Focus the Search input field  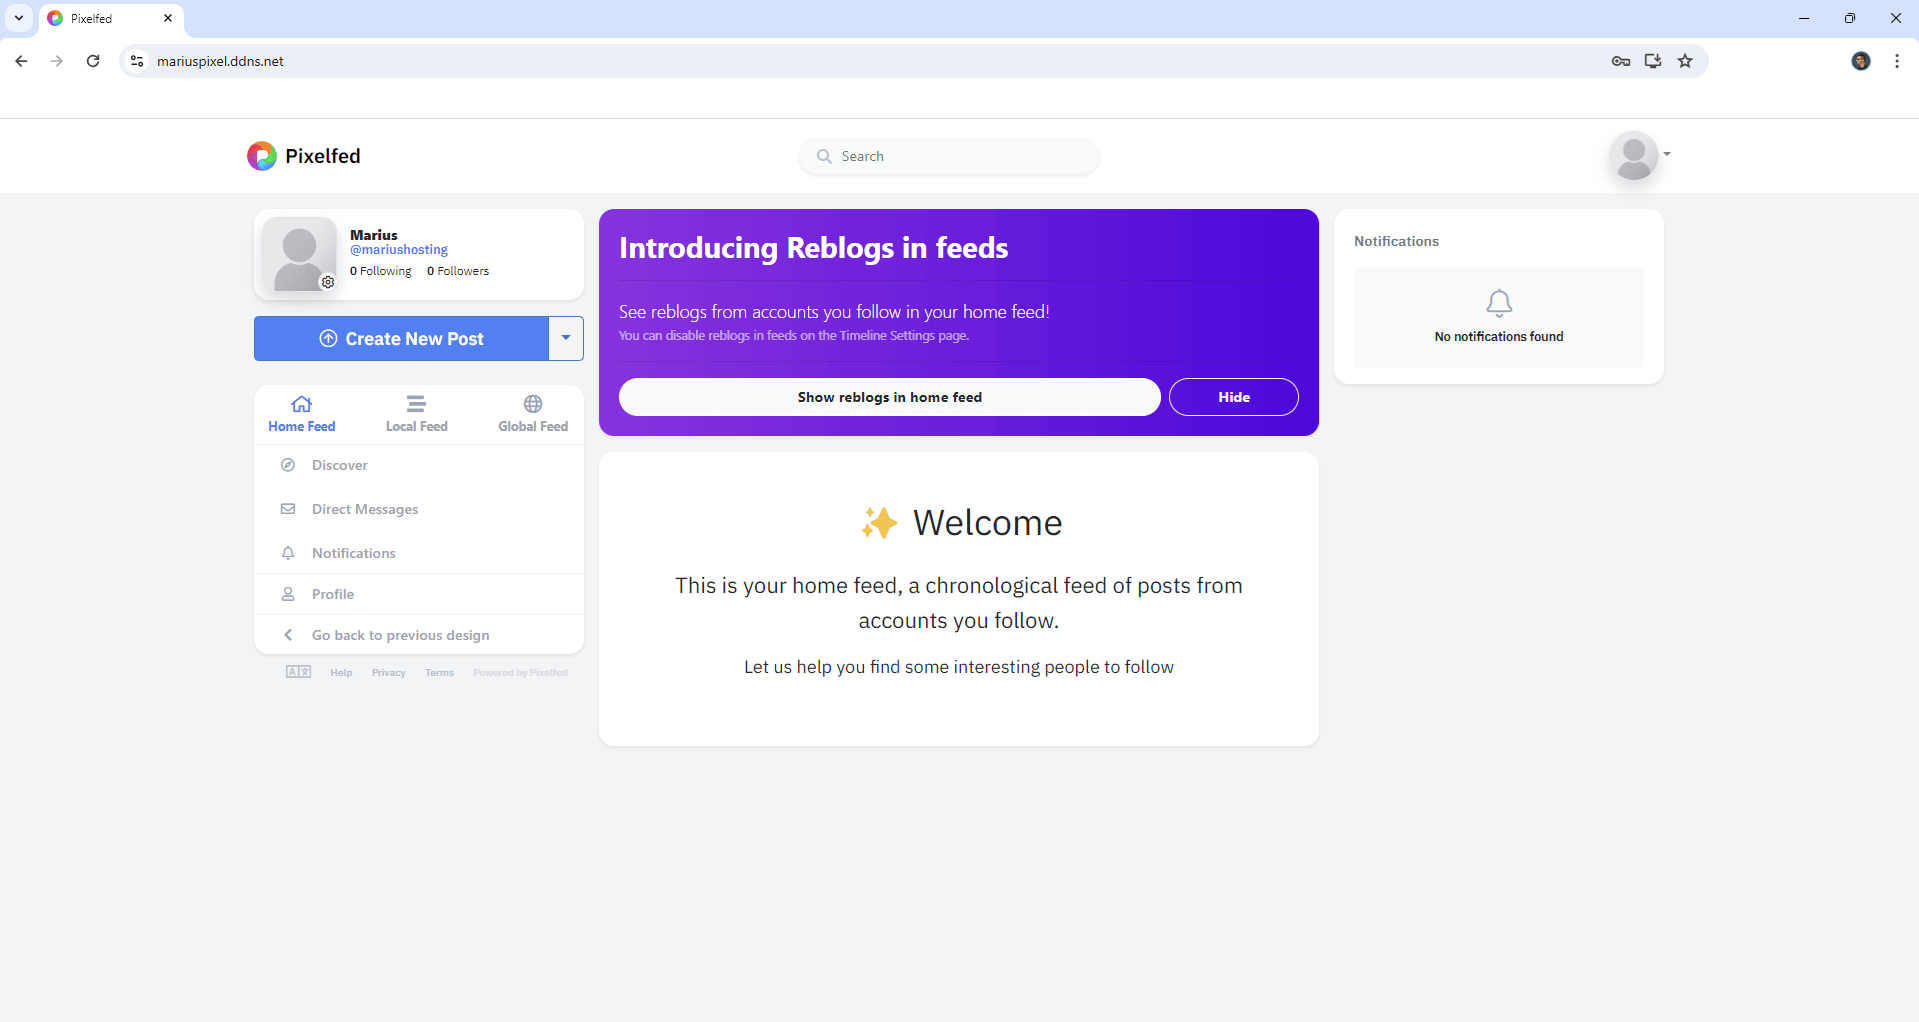click(948, 156)
